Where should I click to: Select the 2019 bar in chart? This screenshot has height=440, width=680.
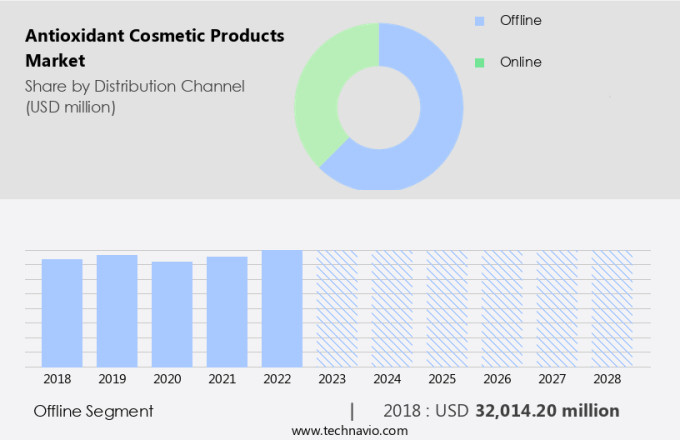coord(117,310)
